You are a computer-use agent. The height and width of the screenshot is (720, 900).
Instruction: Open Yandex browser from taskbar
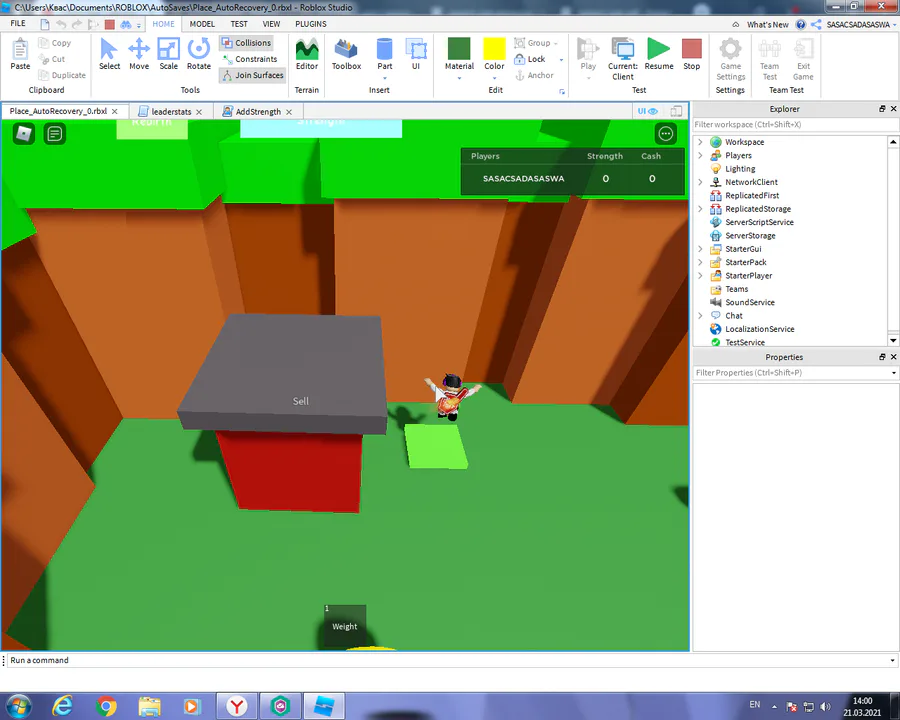click(x=236, y=706)
